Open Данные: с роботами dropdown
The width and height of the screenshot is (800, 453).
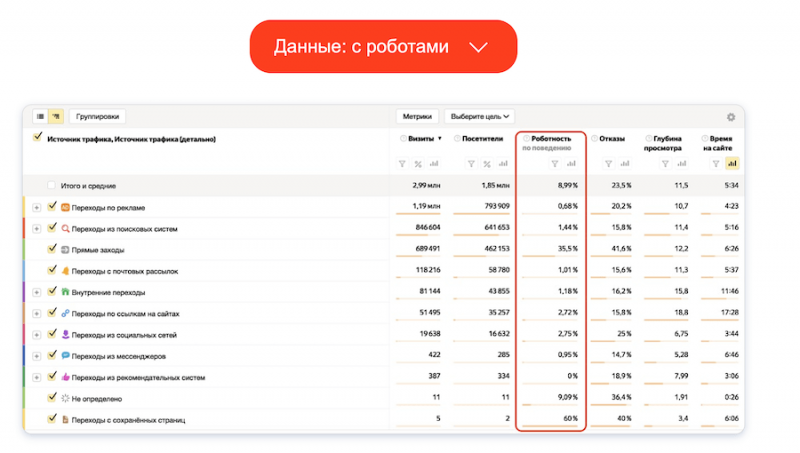[382, 47]
